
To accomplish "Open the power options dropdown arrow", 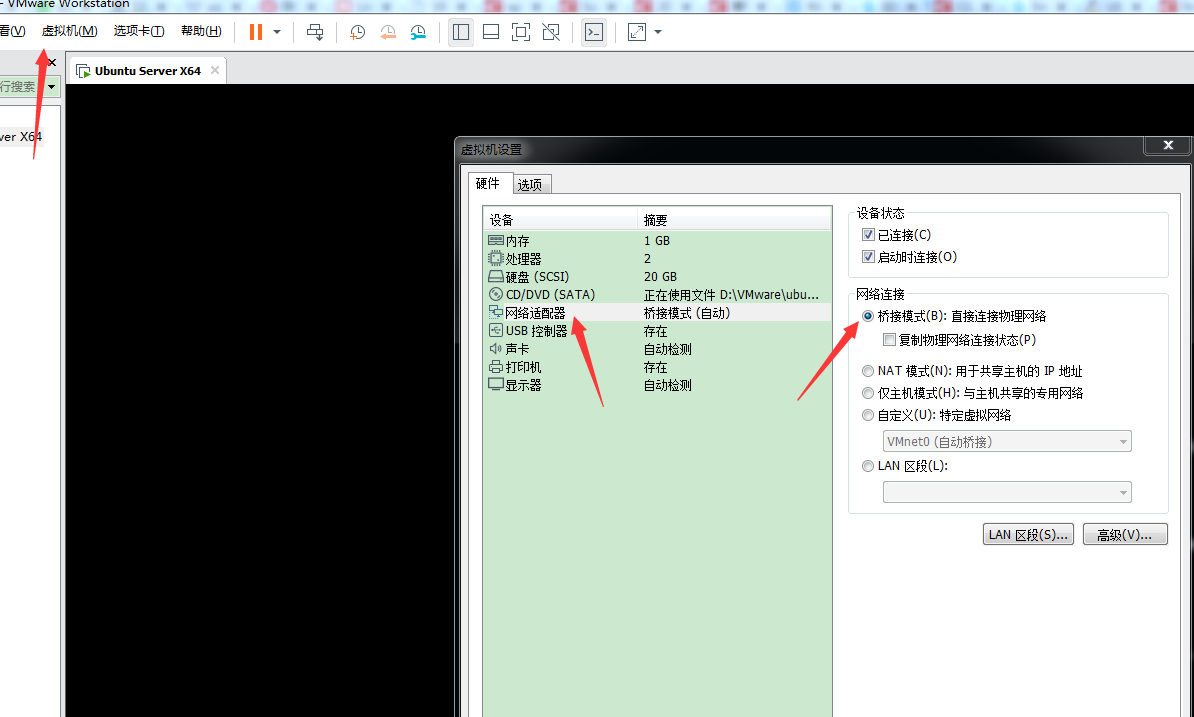I will pyautogui.click(x=277, y=32).
